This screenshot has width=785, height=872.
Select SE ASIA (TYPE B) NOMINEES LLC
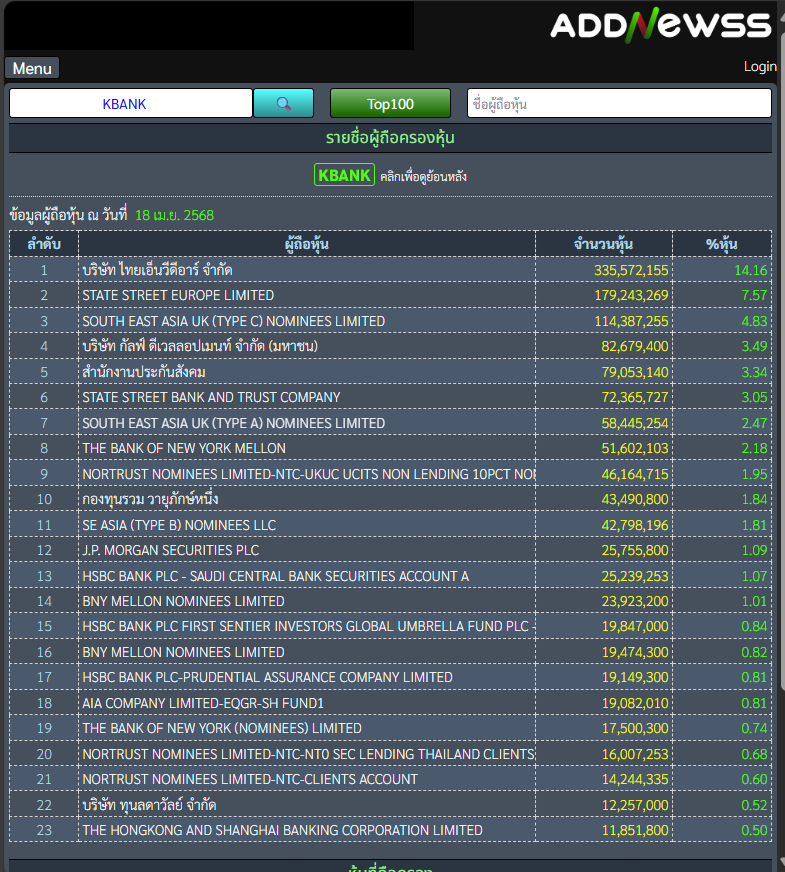tap(179, 525)
